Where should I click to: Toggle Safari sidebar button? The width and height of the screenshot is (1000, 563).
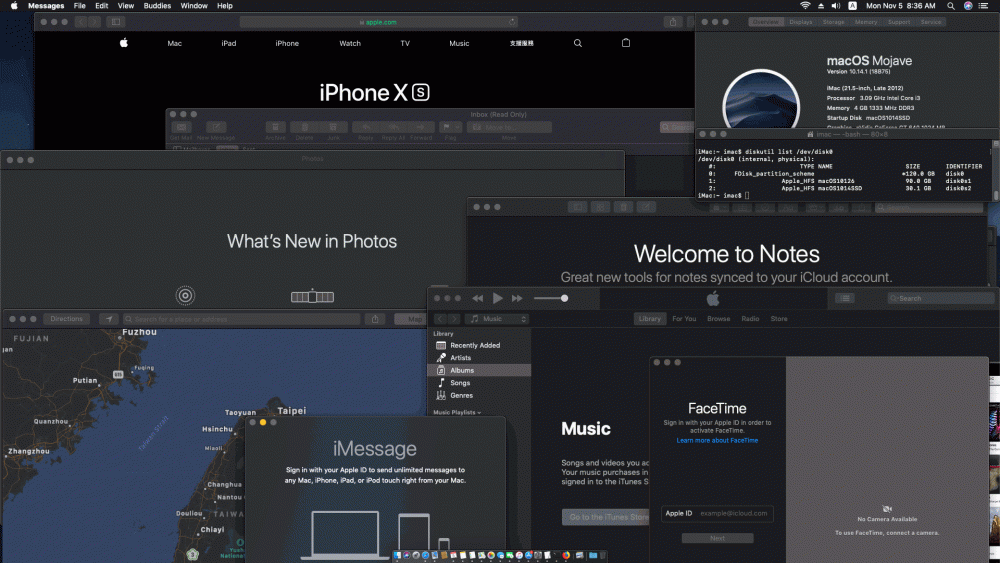pyautogui.click(x=115, y=22)
